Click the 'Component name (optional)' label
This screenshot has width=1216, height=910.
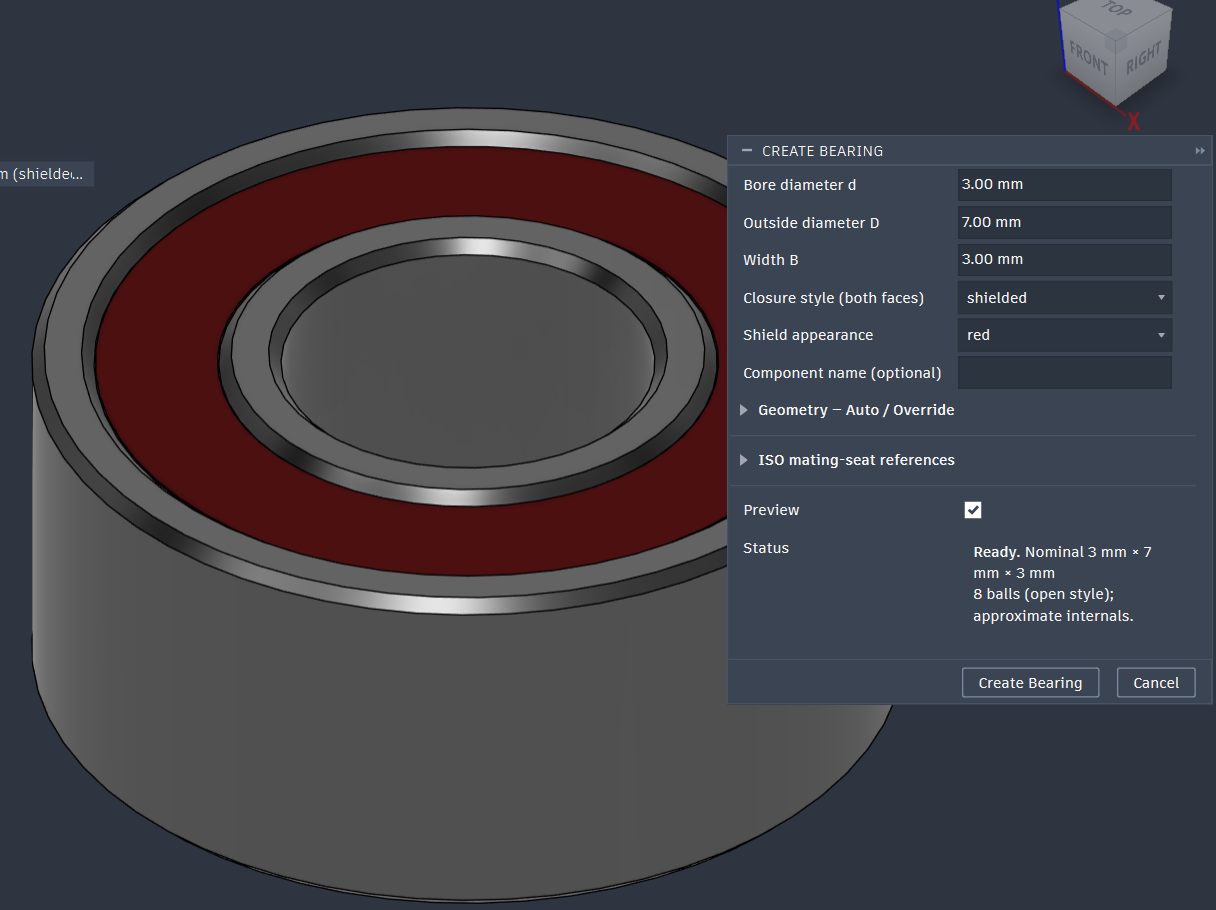click(x=842, y=373)
